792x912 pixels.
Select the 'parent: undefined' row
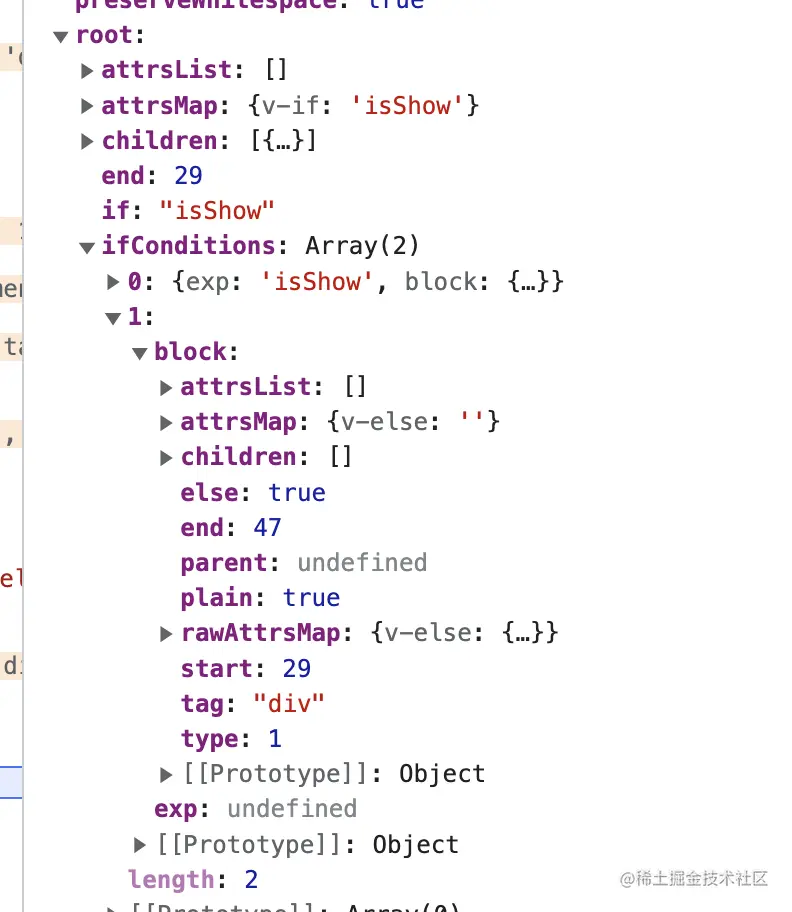(x=304, y=563)
